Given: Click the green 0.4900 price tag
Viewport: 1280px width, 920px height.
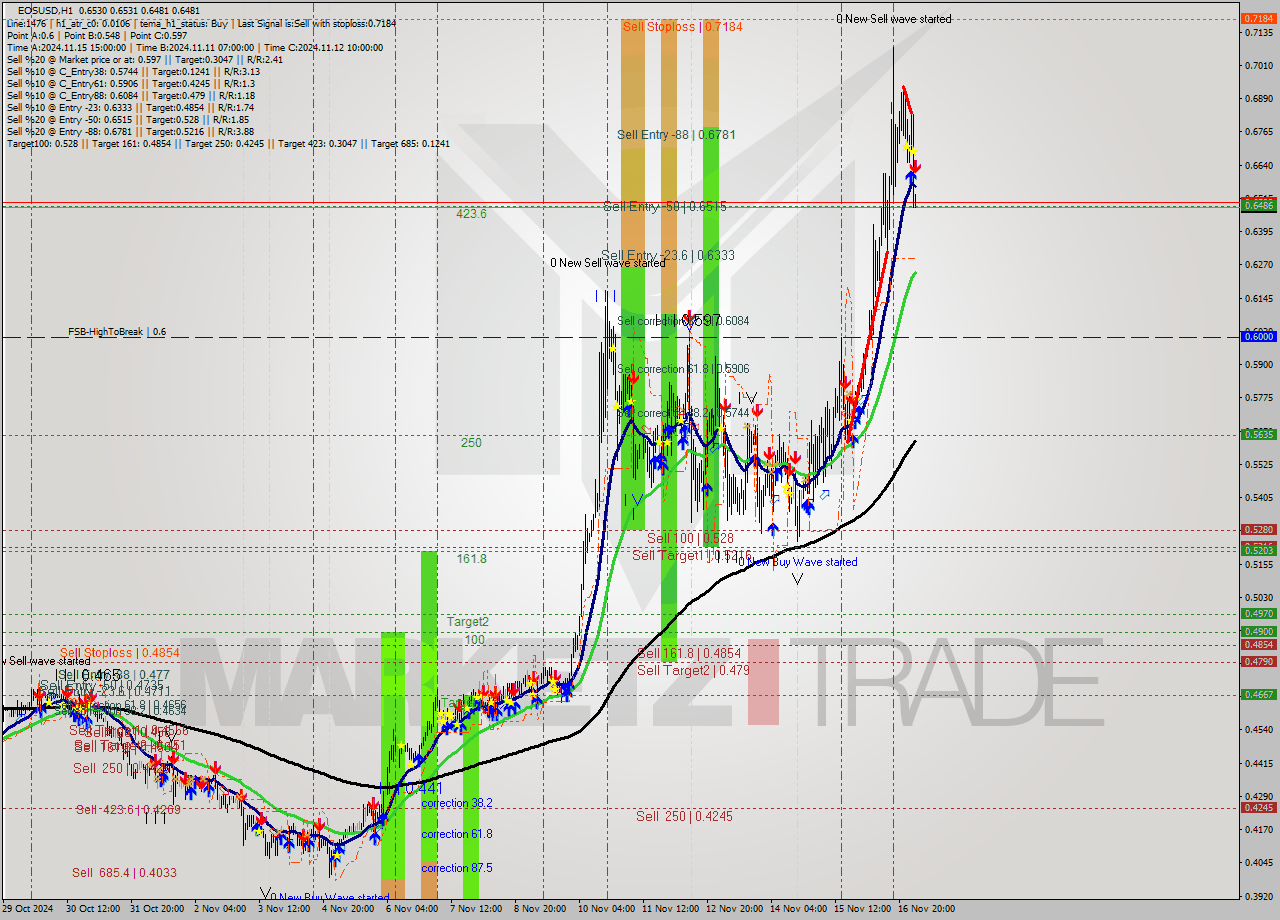Looking at the screenshot, I should pos(1257,632).
